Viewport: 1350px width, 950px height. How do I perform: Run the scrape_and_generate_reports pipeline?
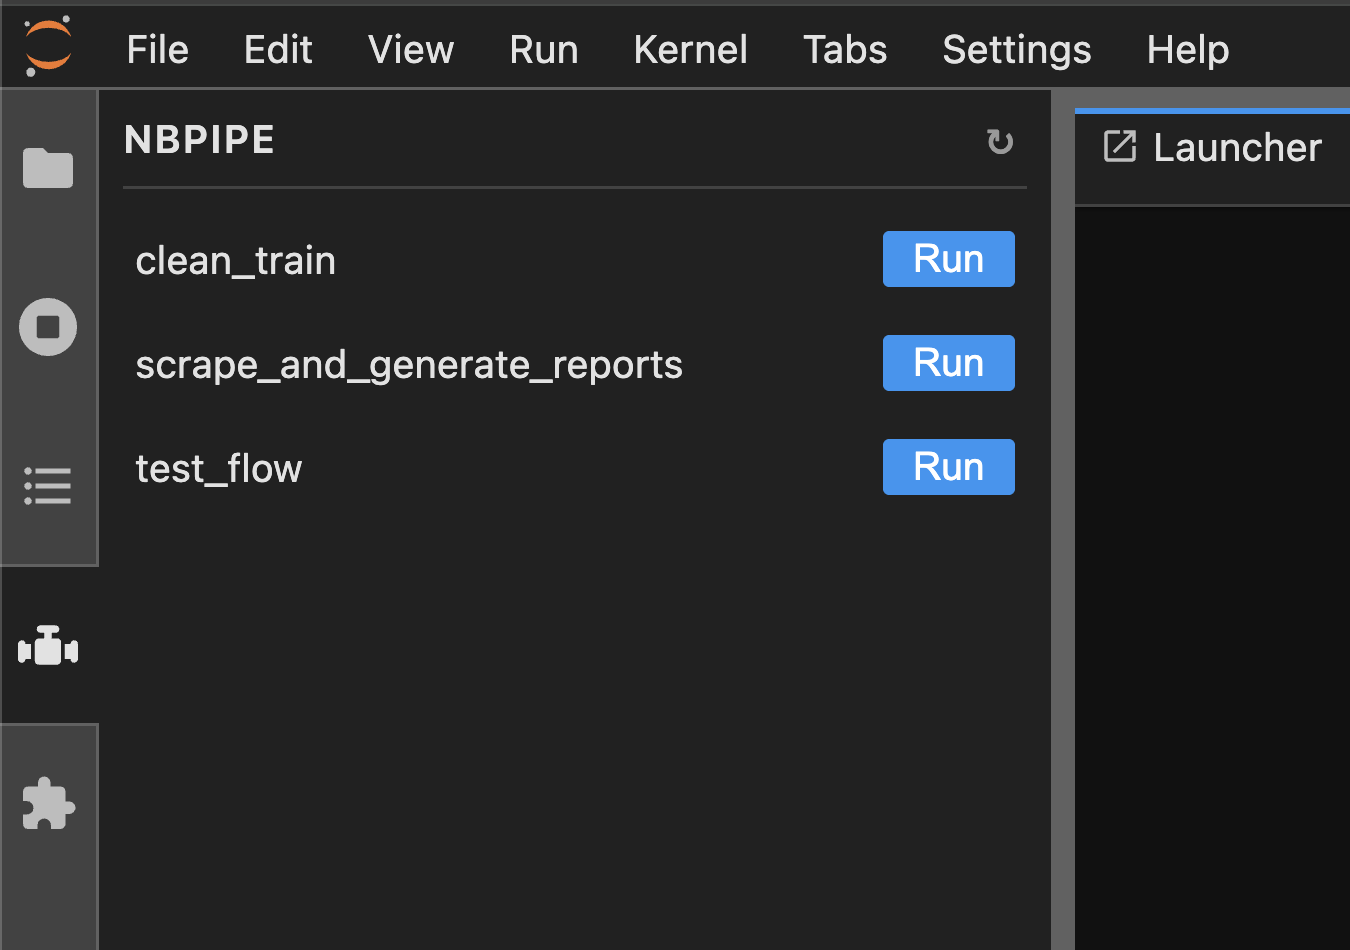click(948, 363)
